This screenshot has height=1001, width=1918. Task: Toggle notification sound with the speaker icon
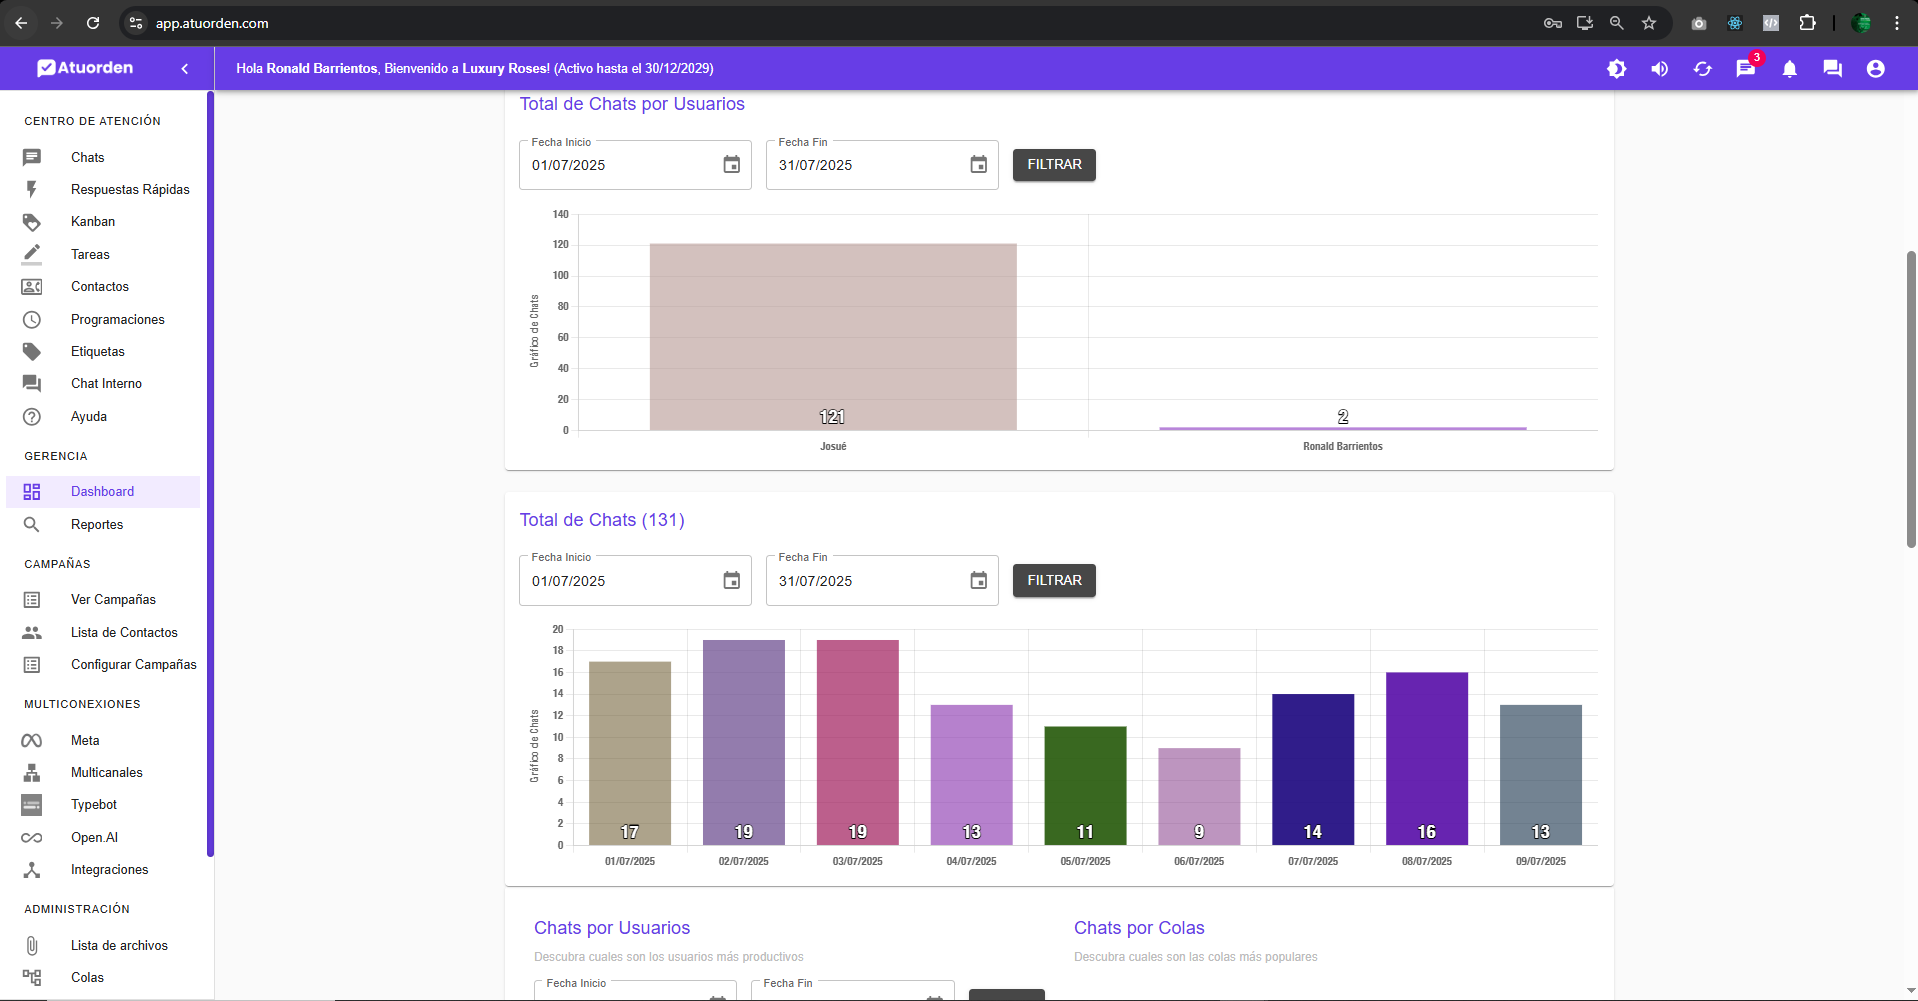click(1659, 69)
